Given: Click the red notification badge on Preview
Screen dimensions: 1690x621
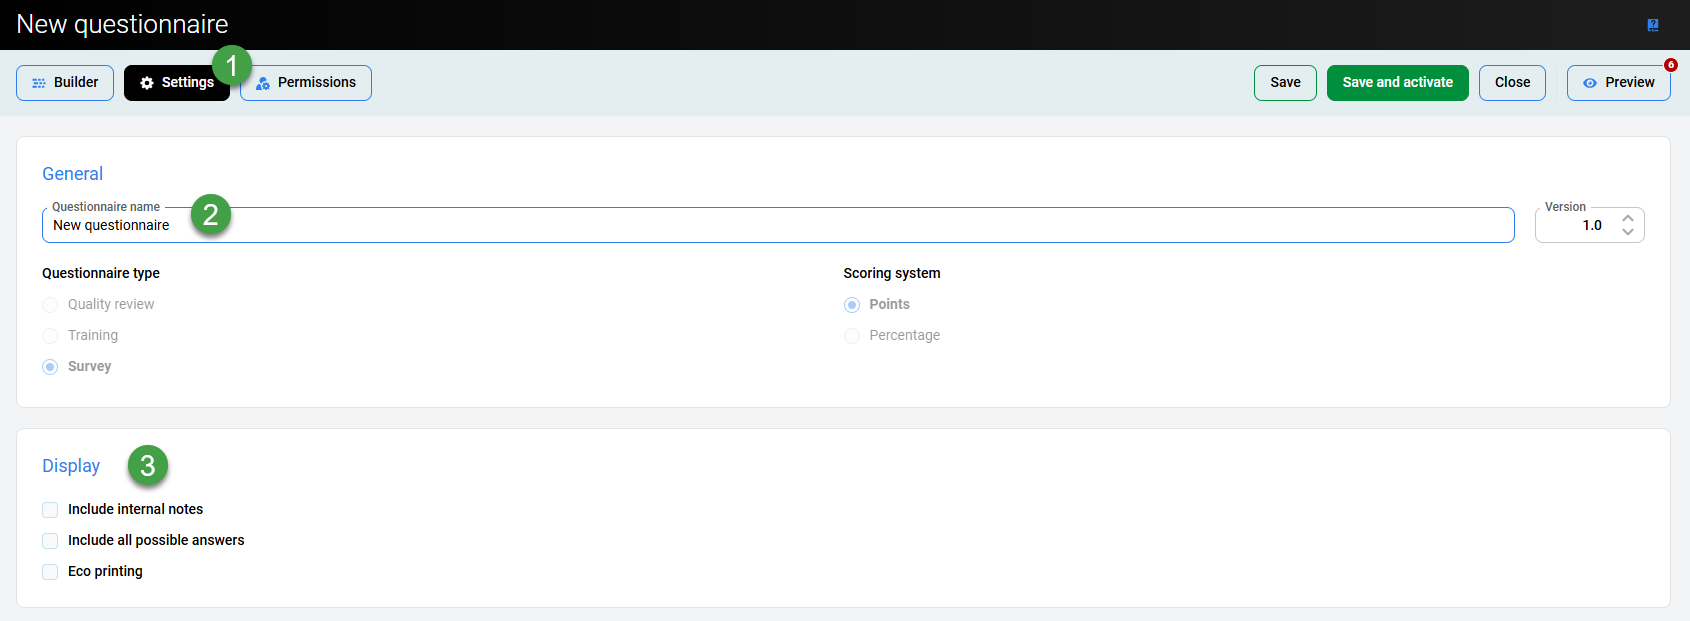Looking at the screenshot, I should [x=1670, y=65].
